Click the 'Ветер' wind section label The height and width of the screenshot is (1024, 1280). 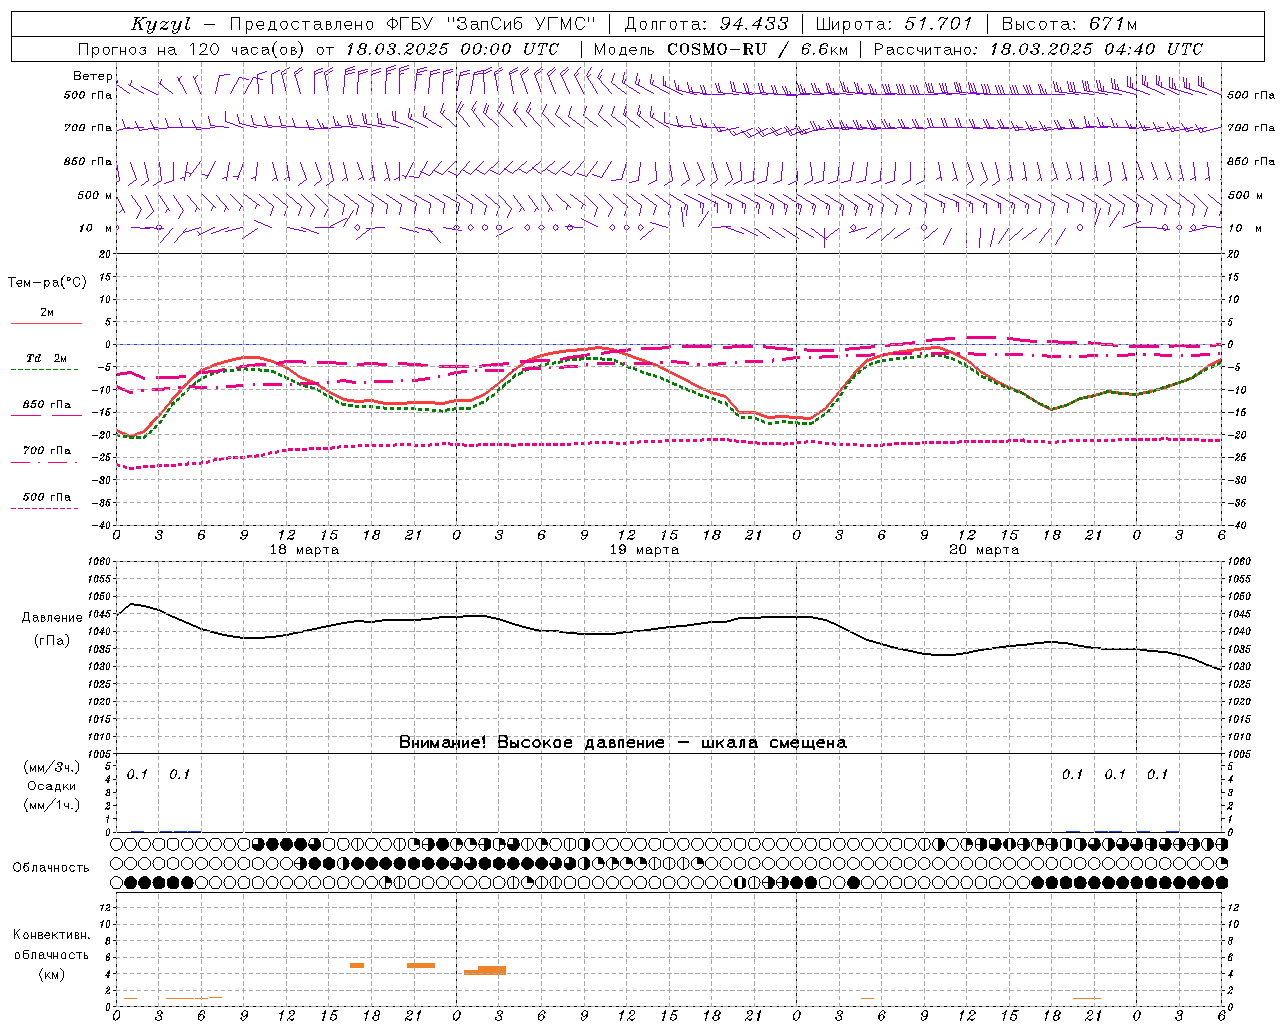pos(92,76)
